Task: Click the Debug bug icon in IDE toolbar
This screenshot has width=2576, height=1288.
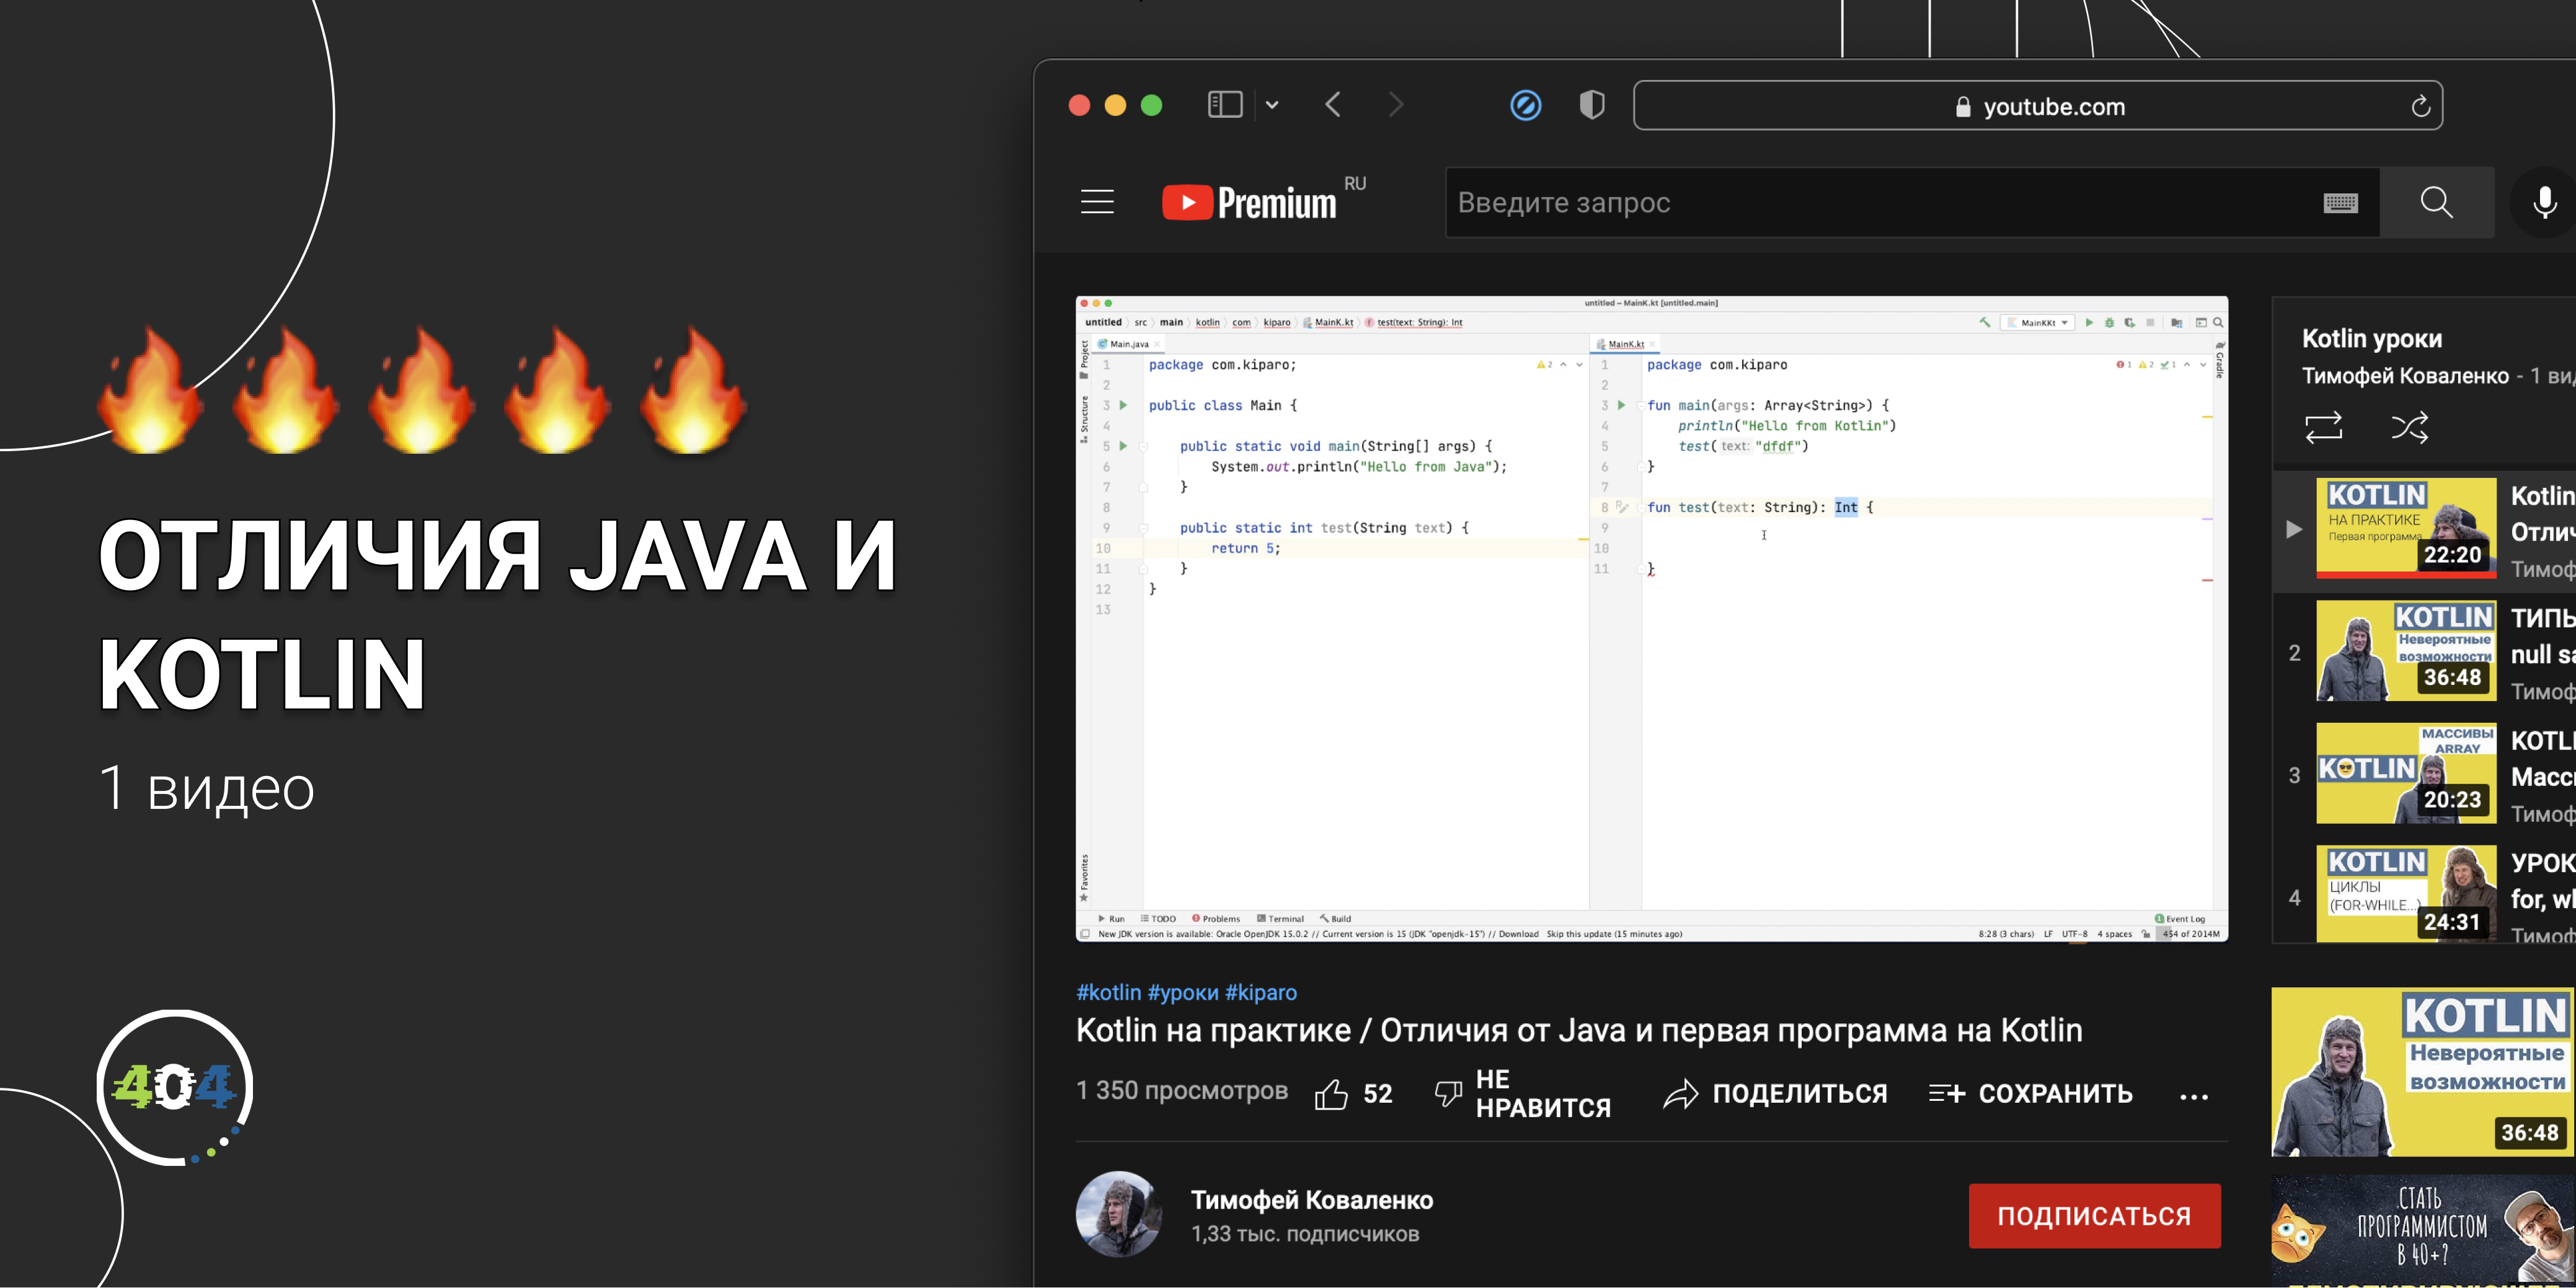Action: point(2109,322)
